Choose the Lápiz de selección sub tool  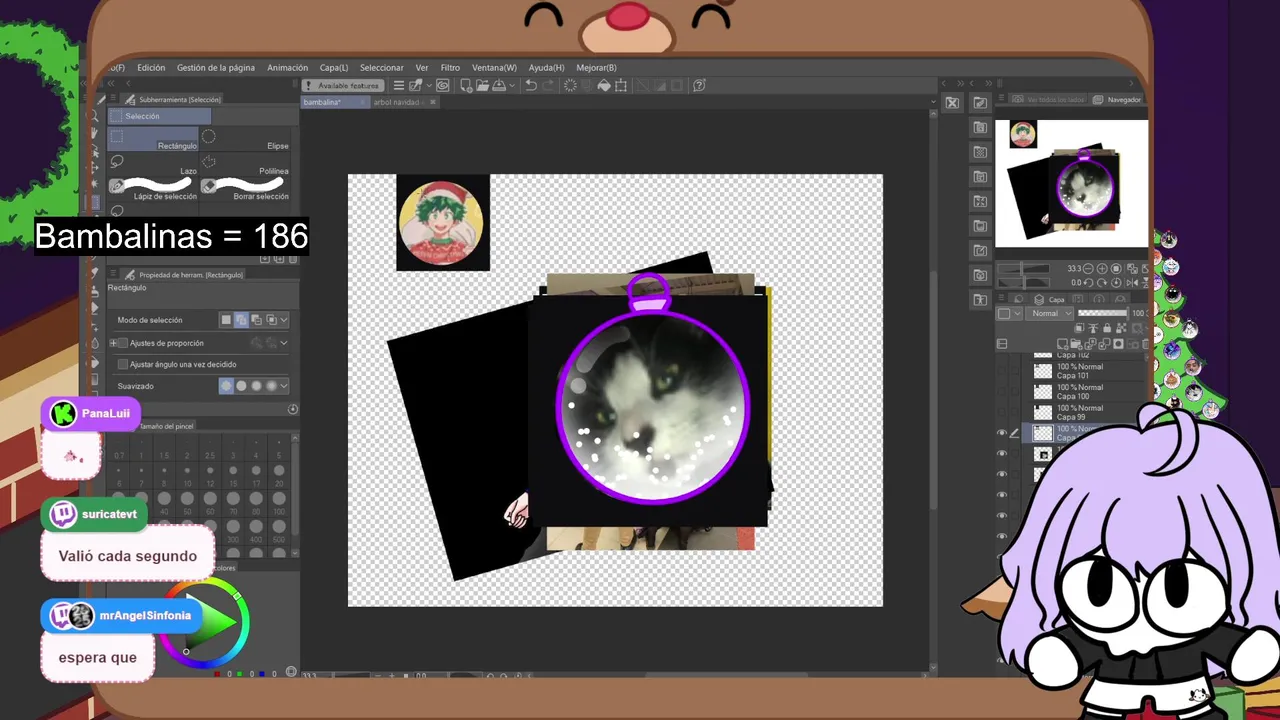point(154,189)
